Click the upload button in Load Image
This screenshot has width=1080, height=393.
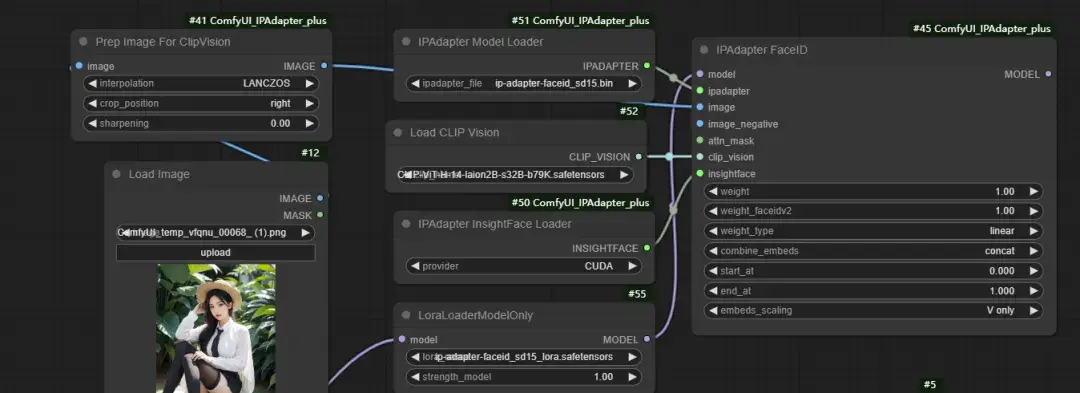tap(216, 253)
